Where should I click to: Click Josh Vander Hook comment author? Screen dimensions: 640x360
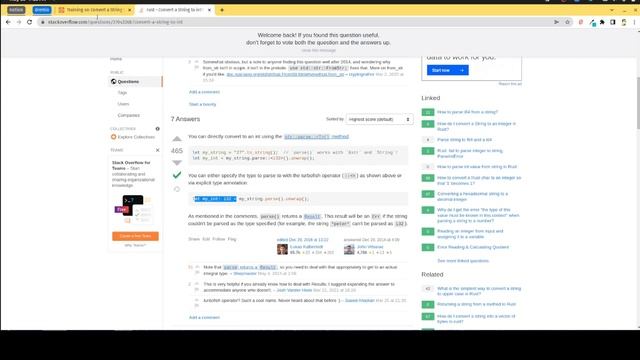(x=294, y=290)
